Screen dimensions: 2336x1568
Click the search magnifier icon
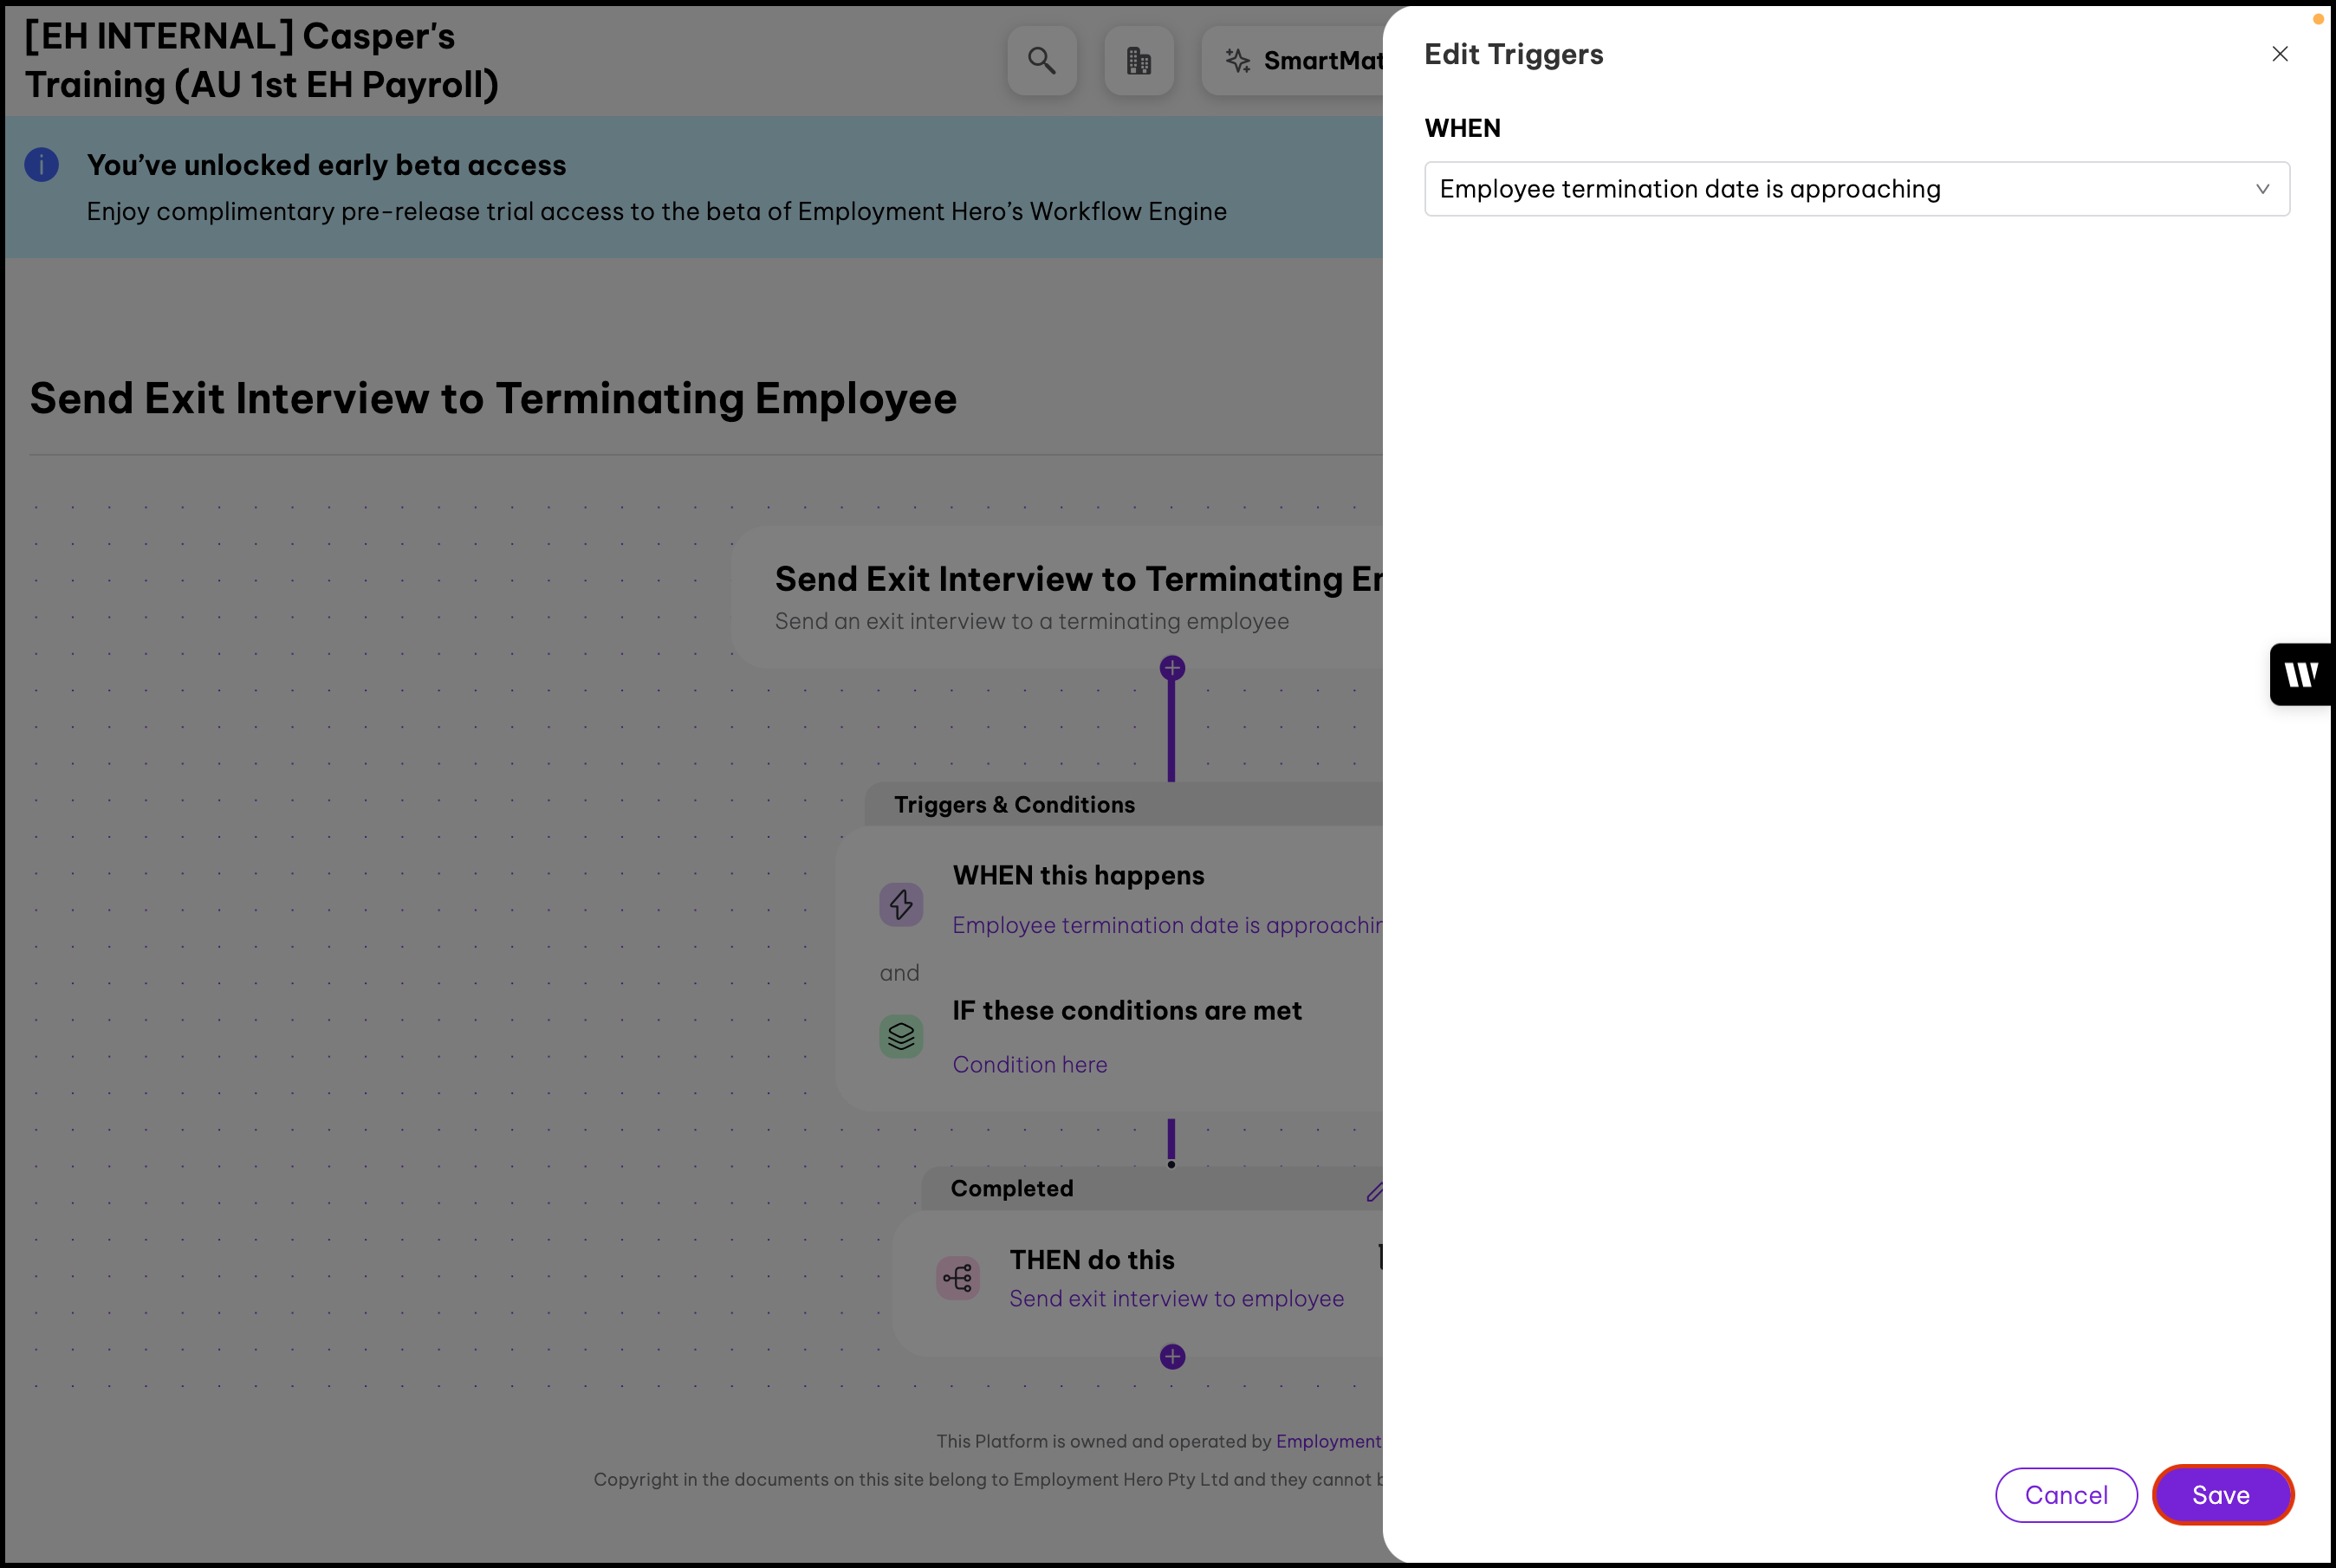1041,61
